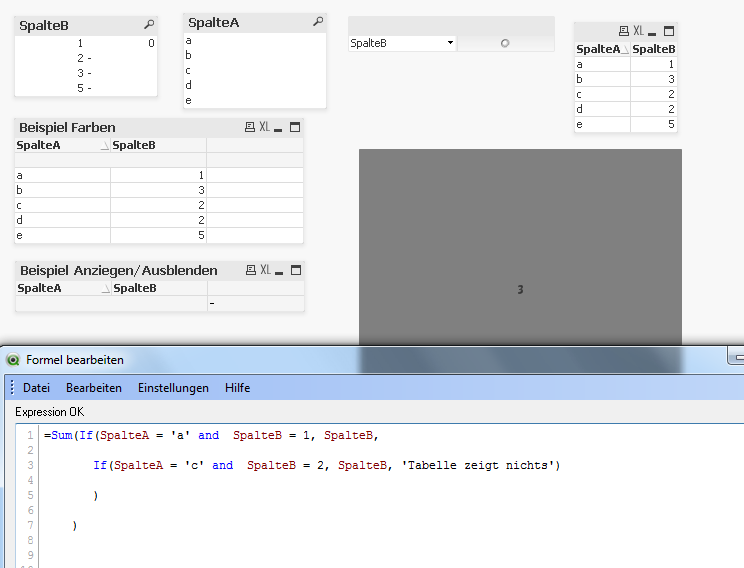Select value 'c' in SpalteA listbox

pos(188,70)
